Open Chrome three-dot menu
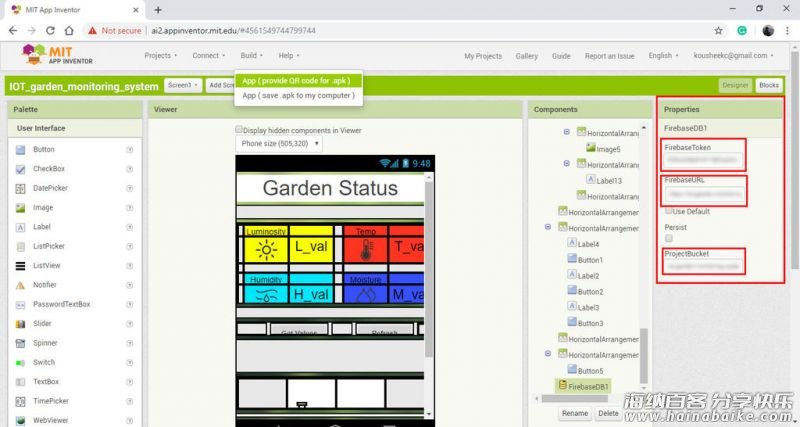The height and width of the screenshot is (427, 800). tap(787, 31)
